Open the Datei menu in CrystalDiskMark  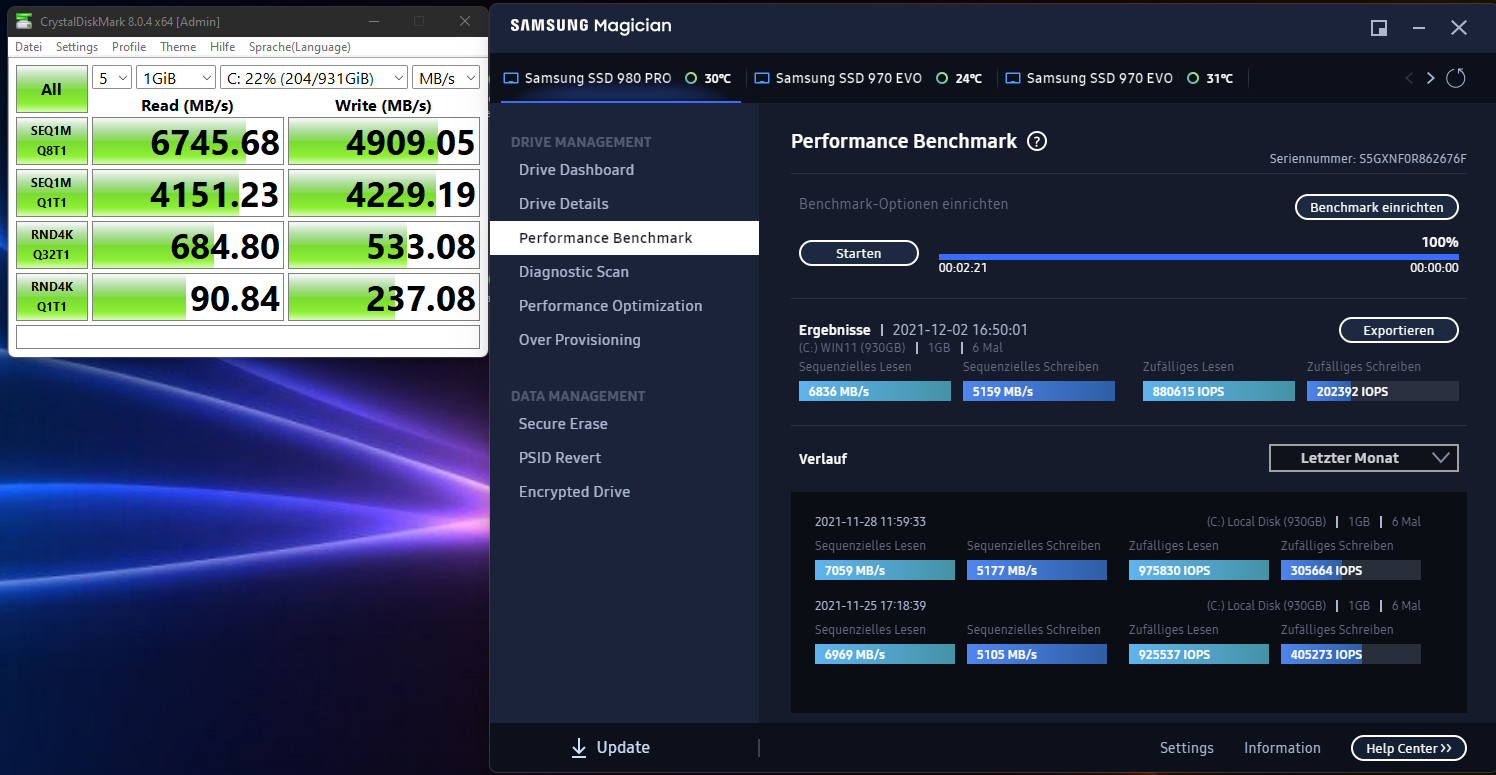[29, 47]
